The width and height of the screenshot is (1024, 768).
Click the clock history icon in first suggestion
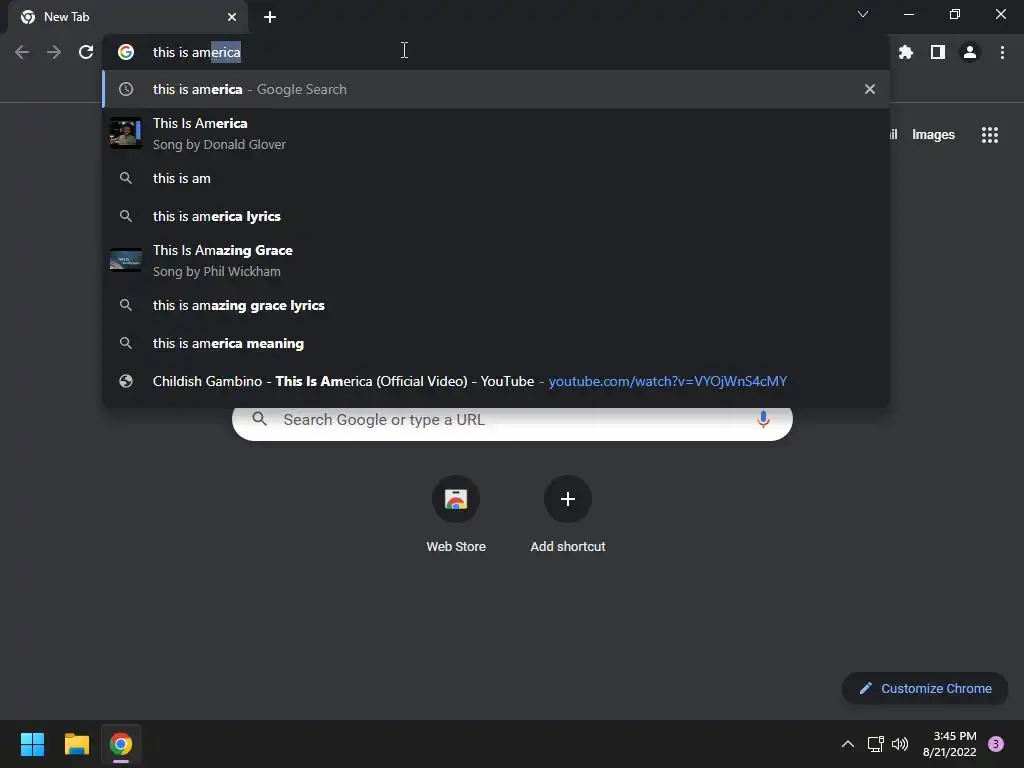click(126, 89)
